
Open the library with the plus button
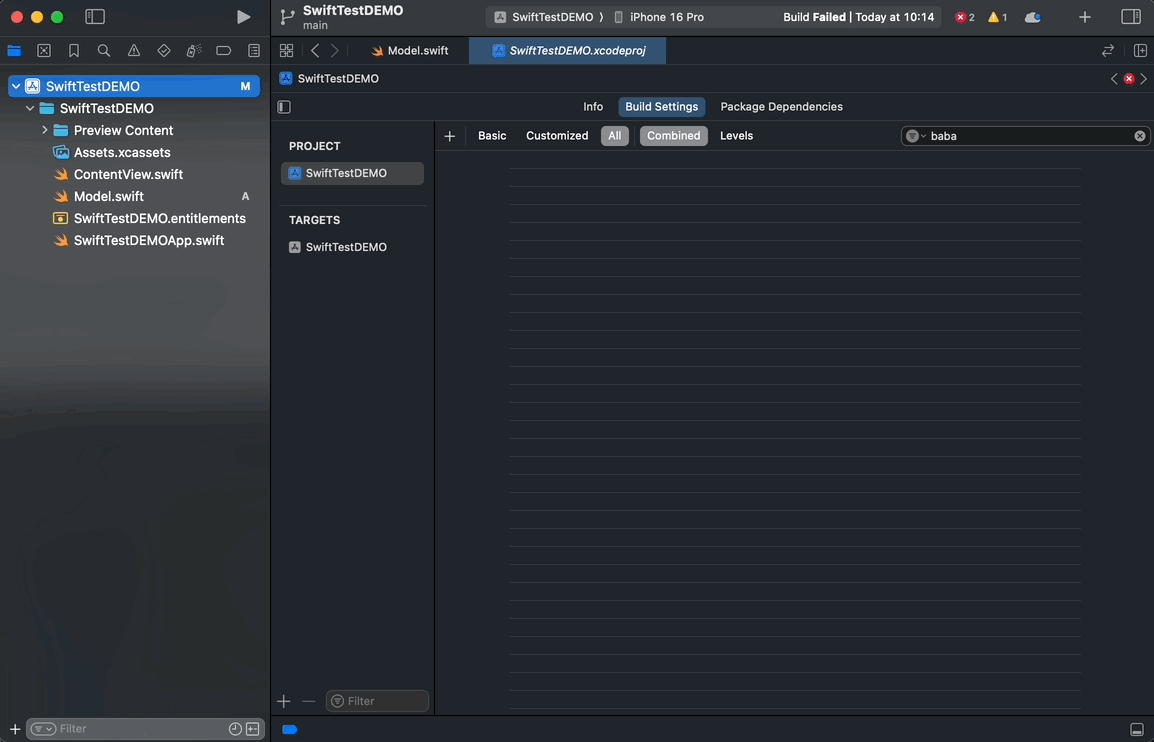(x=1085, y=17)
